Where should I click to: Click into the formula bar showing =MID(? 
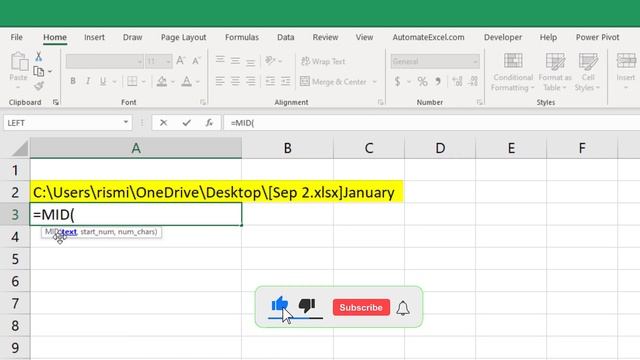(x=431, y=122)
